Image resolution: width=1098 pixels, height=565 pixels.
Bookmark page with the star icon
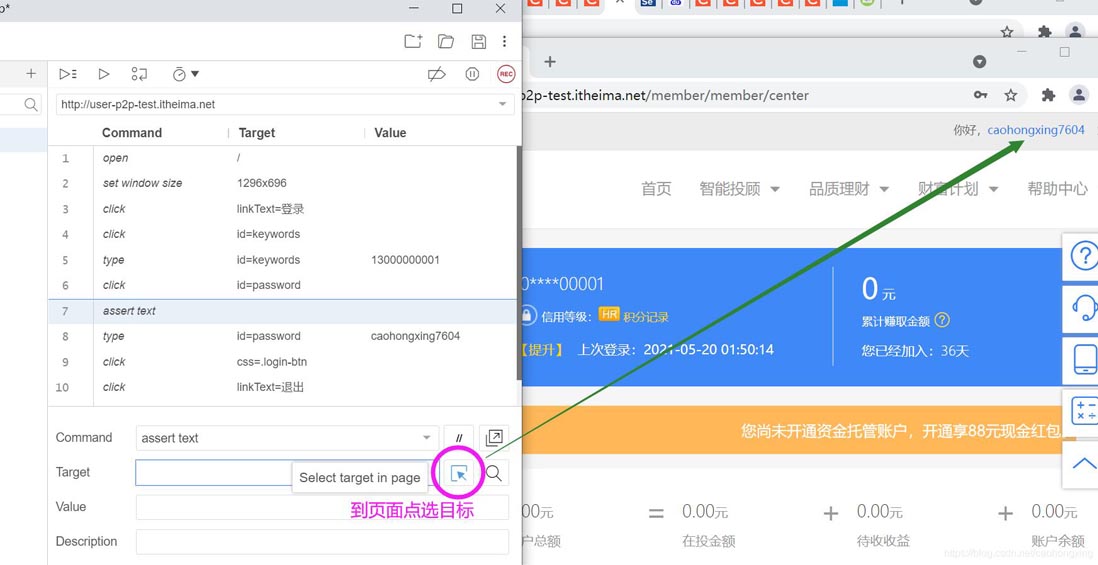tap(1010, 95)
